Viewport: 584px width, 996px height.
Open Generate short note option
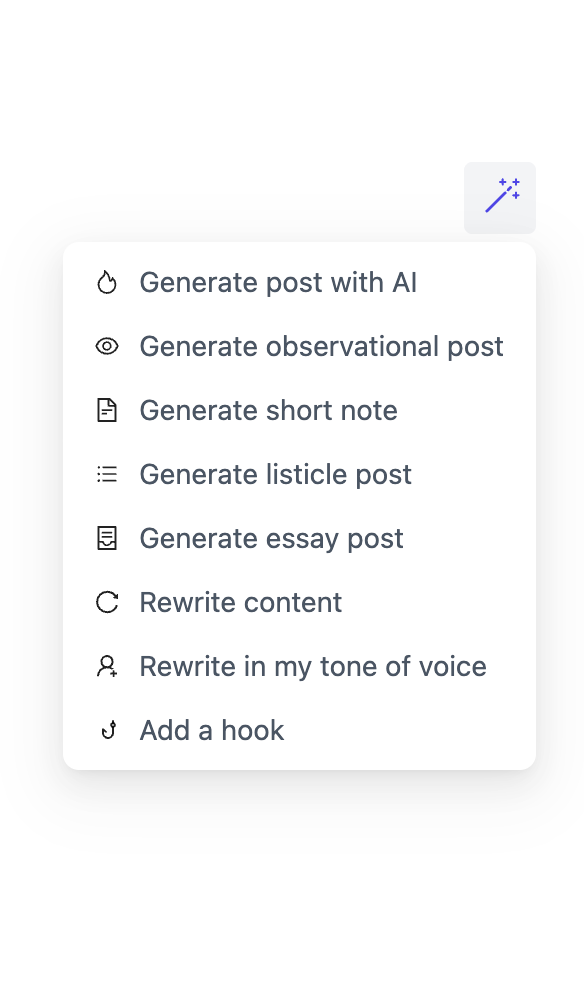pyautogui.click(x=268, y=410)
